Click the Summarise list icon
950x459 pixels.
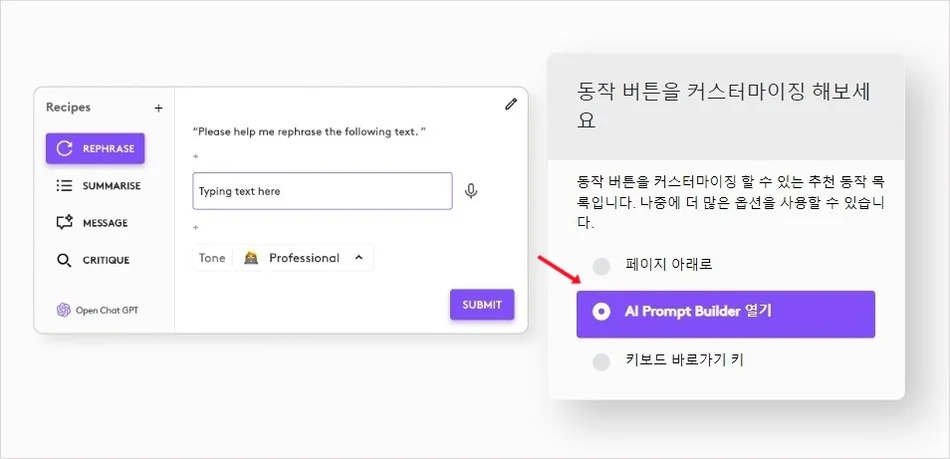pyautogui.click(x=64, y=186)
